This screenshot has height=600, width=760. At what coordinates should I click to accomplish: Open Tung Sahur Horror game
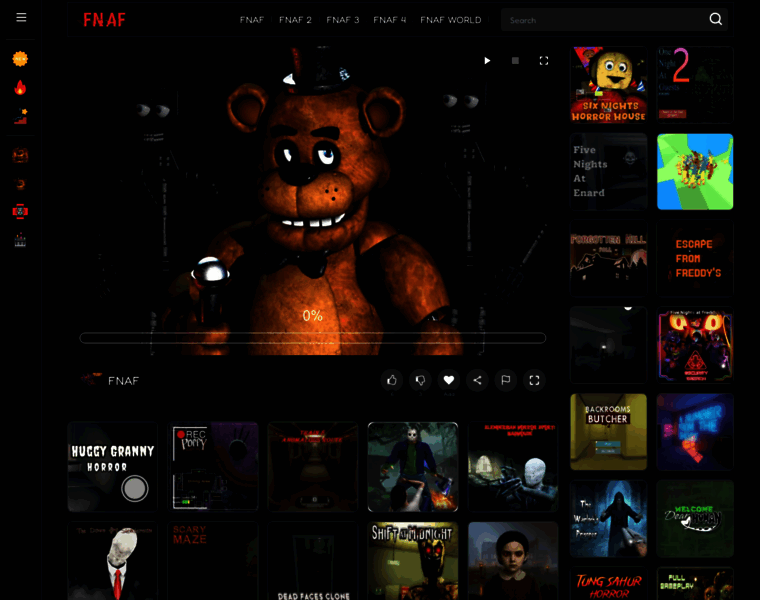click(x=608, y=584)
